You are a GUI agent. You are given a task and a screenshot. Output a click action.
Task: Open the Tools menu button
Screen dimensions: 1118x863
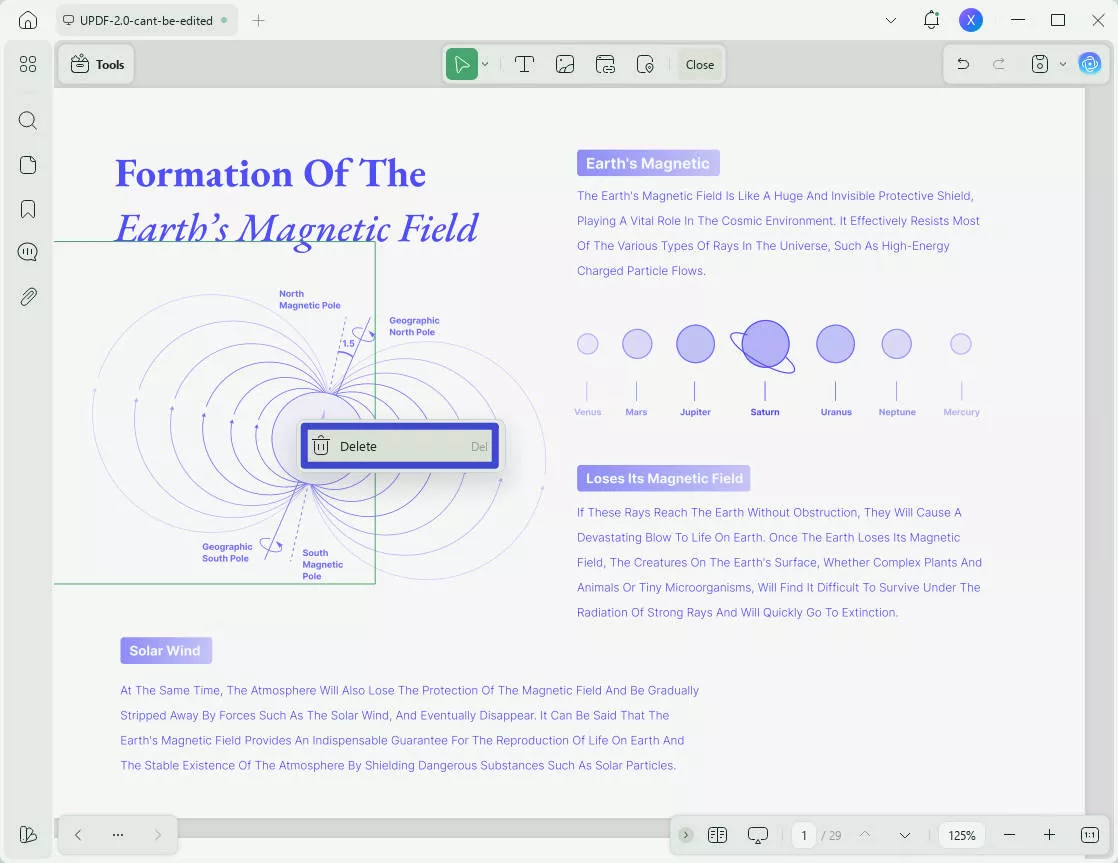pyautogui.click(x=97, y=64)
